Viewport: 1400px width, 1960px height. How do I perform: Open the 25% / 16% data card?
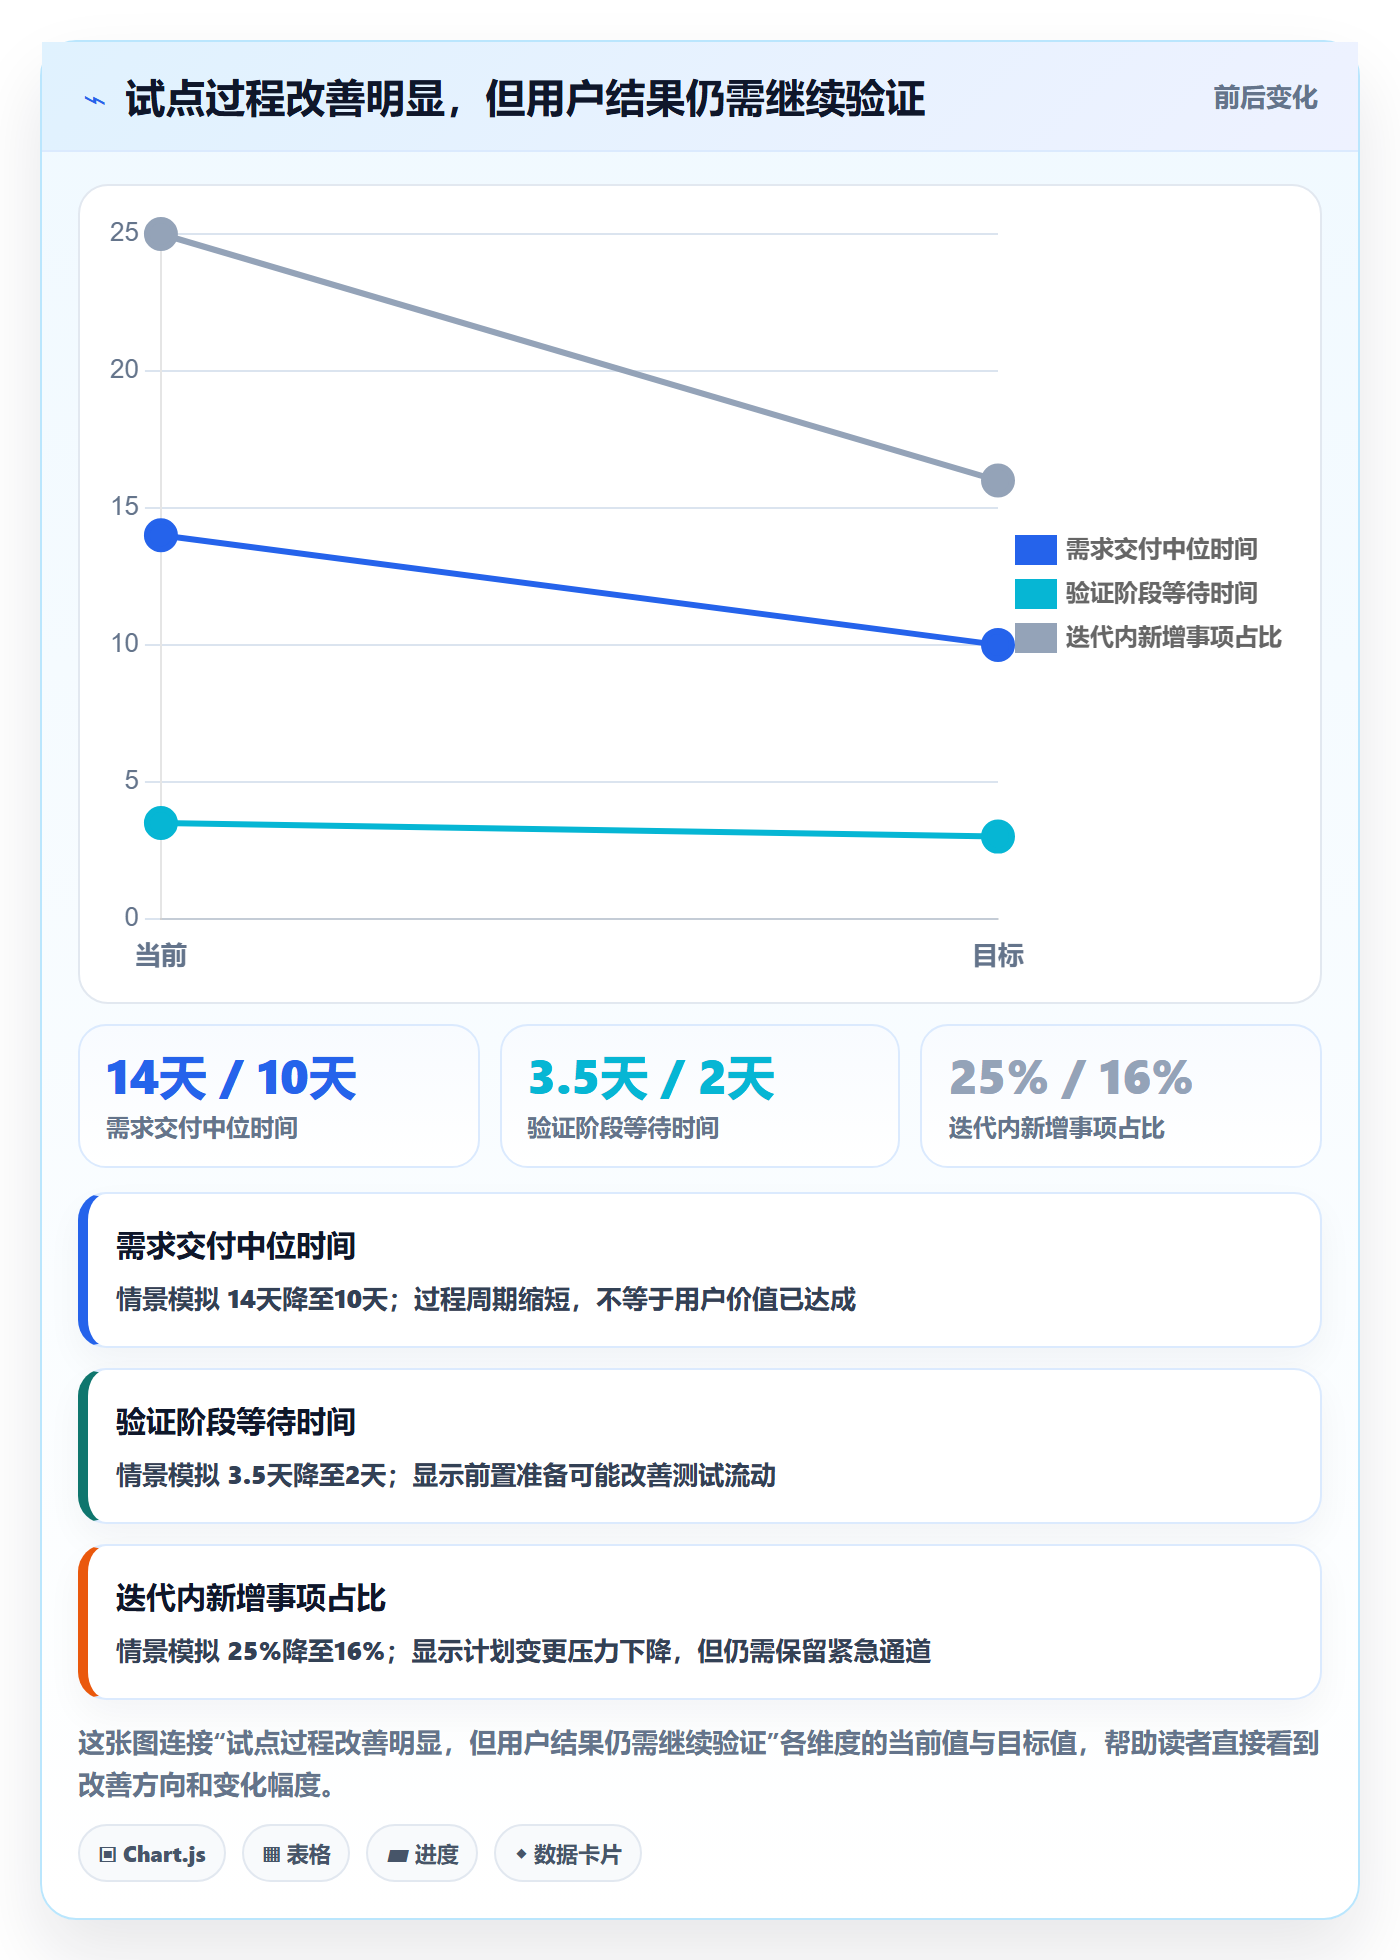1121,1096
